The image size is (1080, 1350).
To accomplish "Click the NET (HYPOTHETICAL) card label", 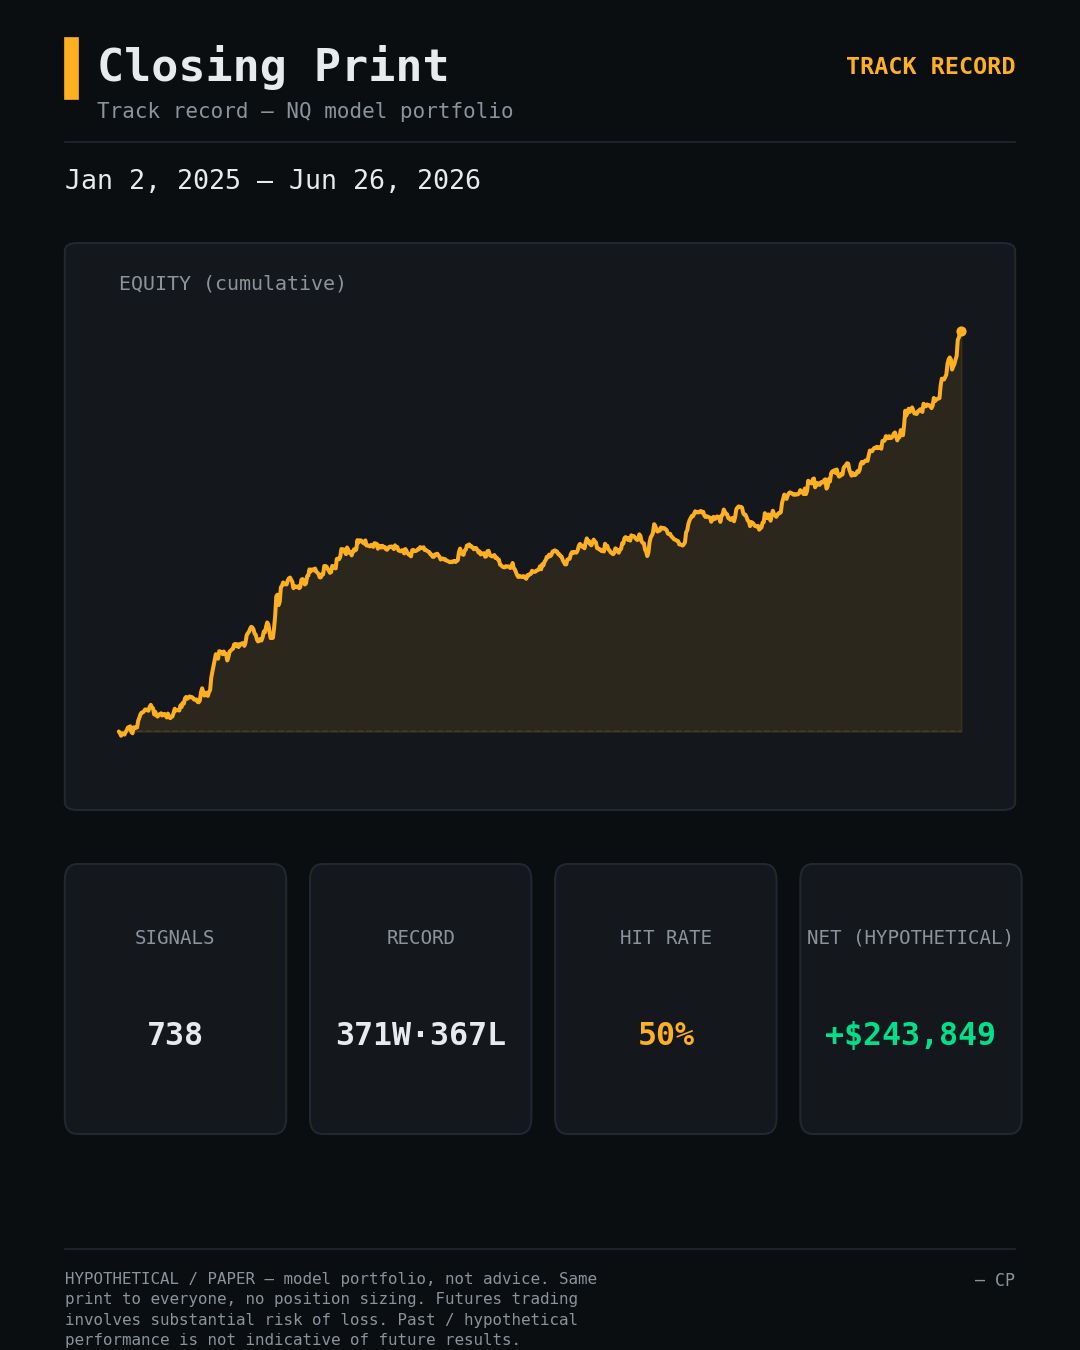I will (x=910, y=938).
